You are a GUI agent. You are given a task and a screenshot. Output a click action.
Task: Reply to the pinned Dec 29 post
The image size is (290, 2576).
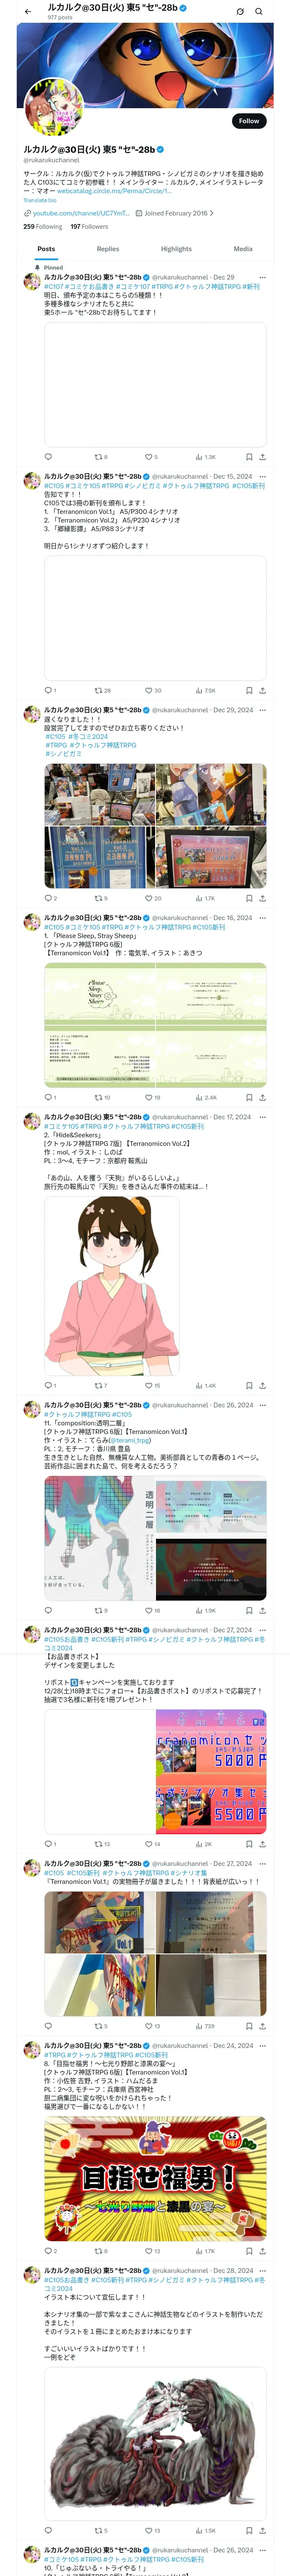coord(48,457)
